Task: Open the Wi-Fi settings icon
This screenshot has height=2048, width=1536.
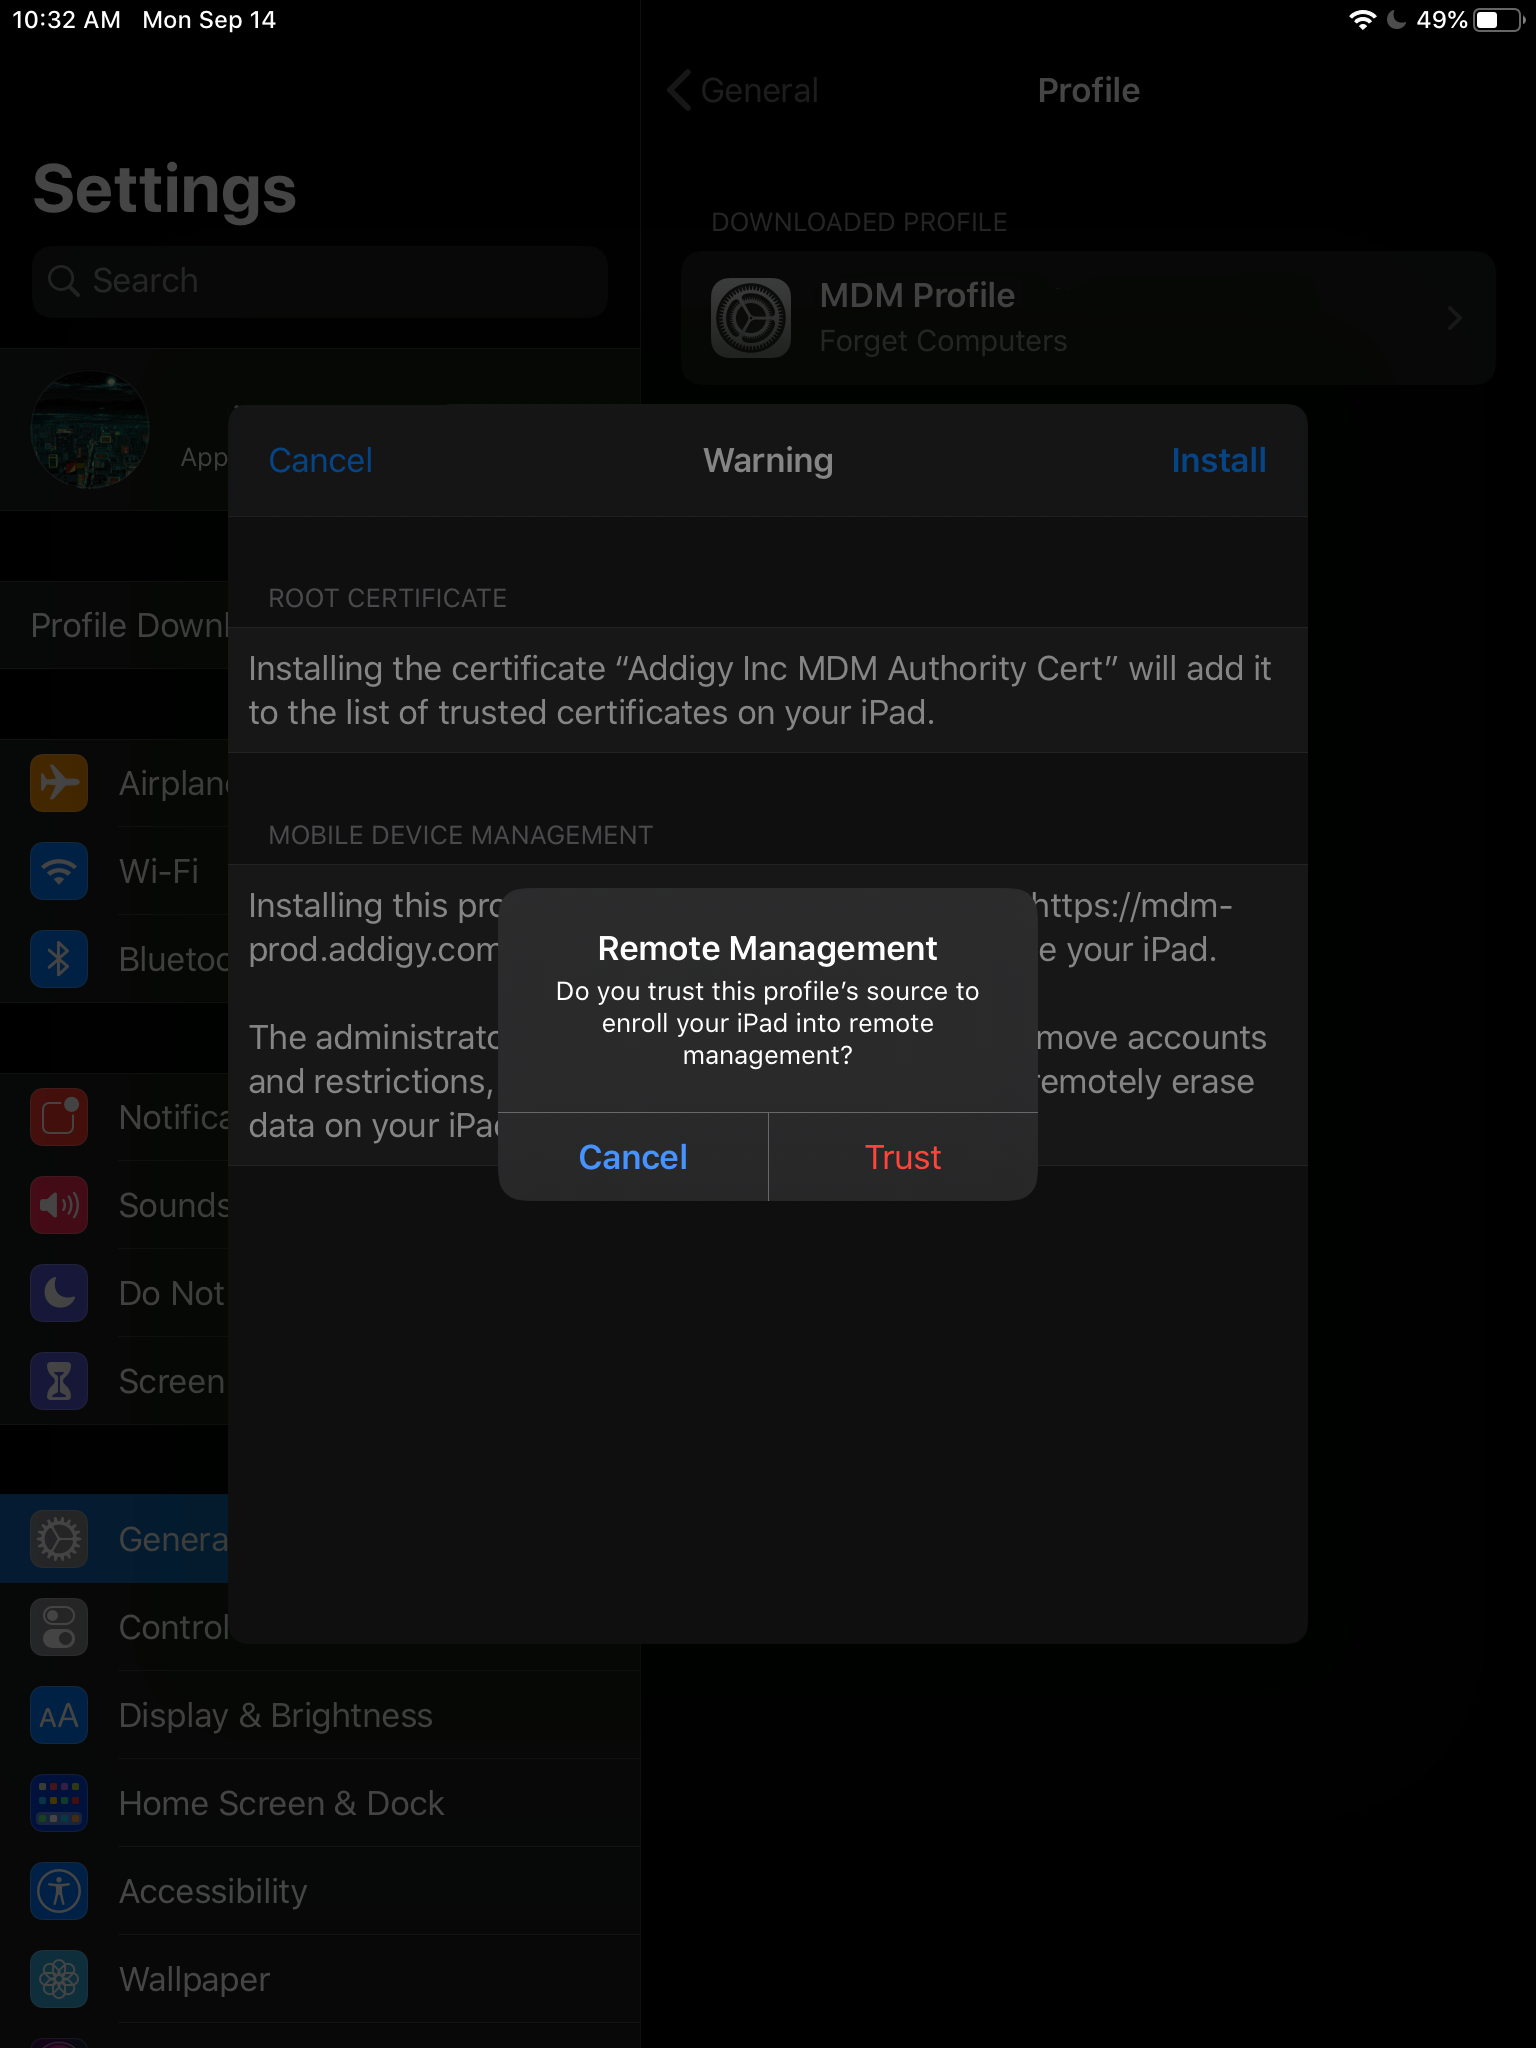Action: click(x=59, y=871)
